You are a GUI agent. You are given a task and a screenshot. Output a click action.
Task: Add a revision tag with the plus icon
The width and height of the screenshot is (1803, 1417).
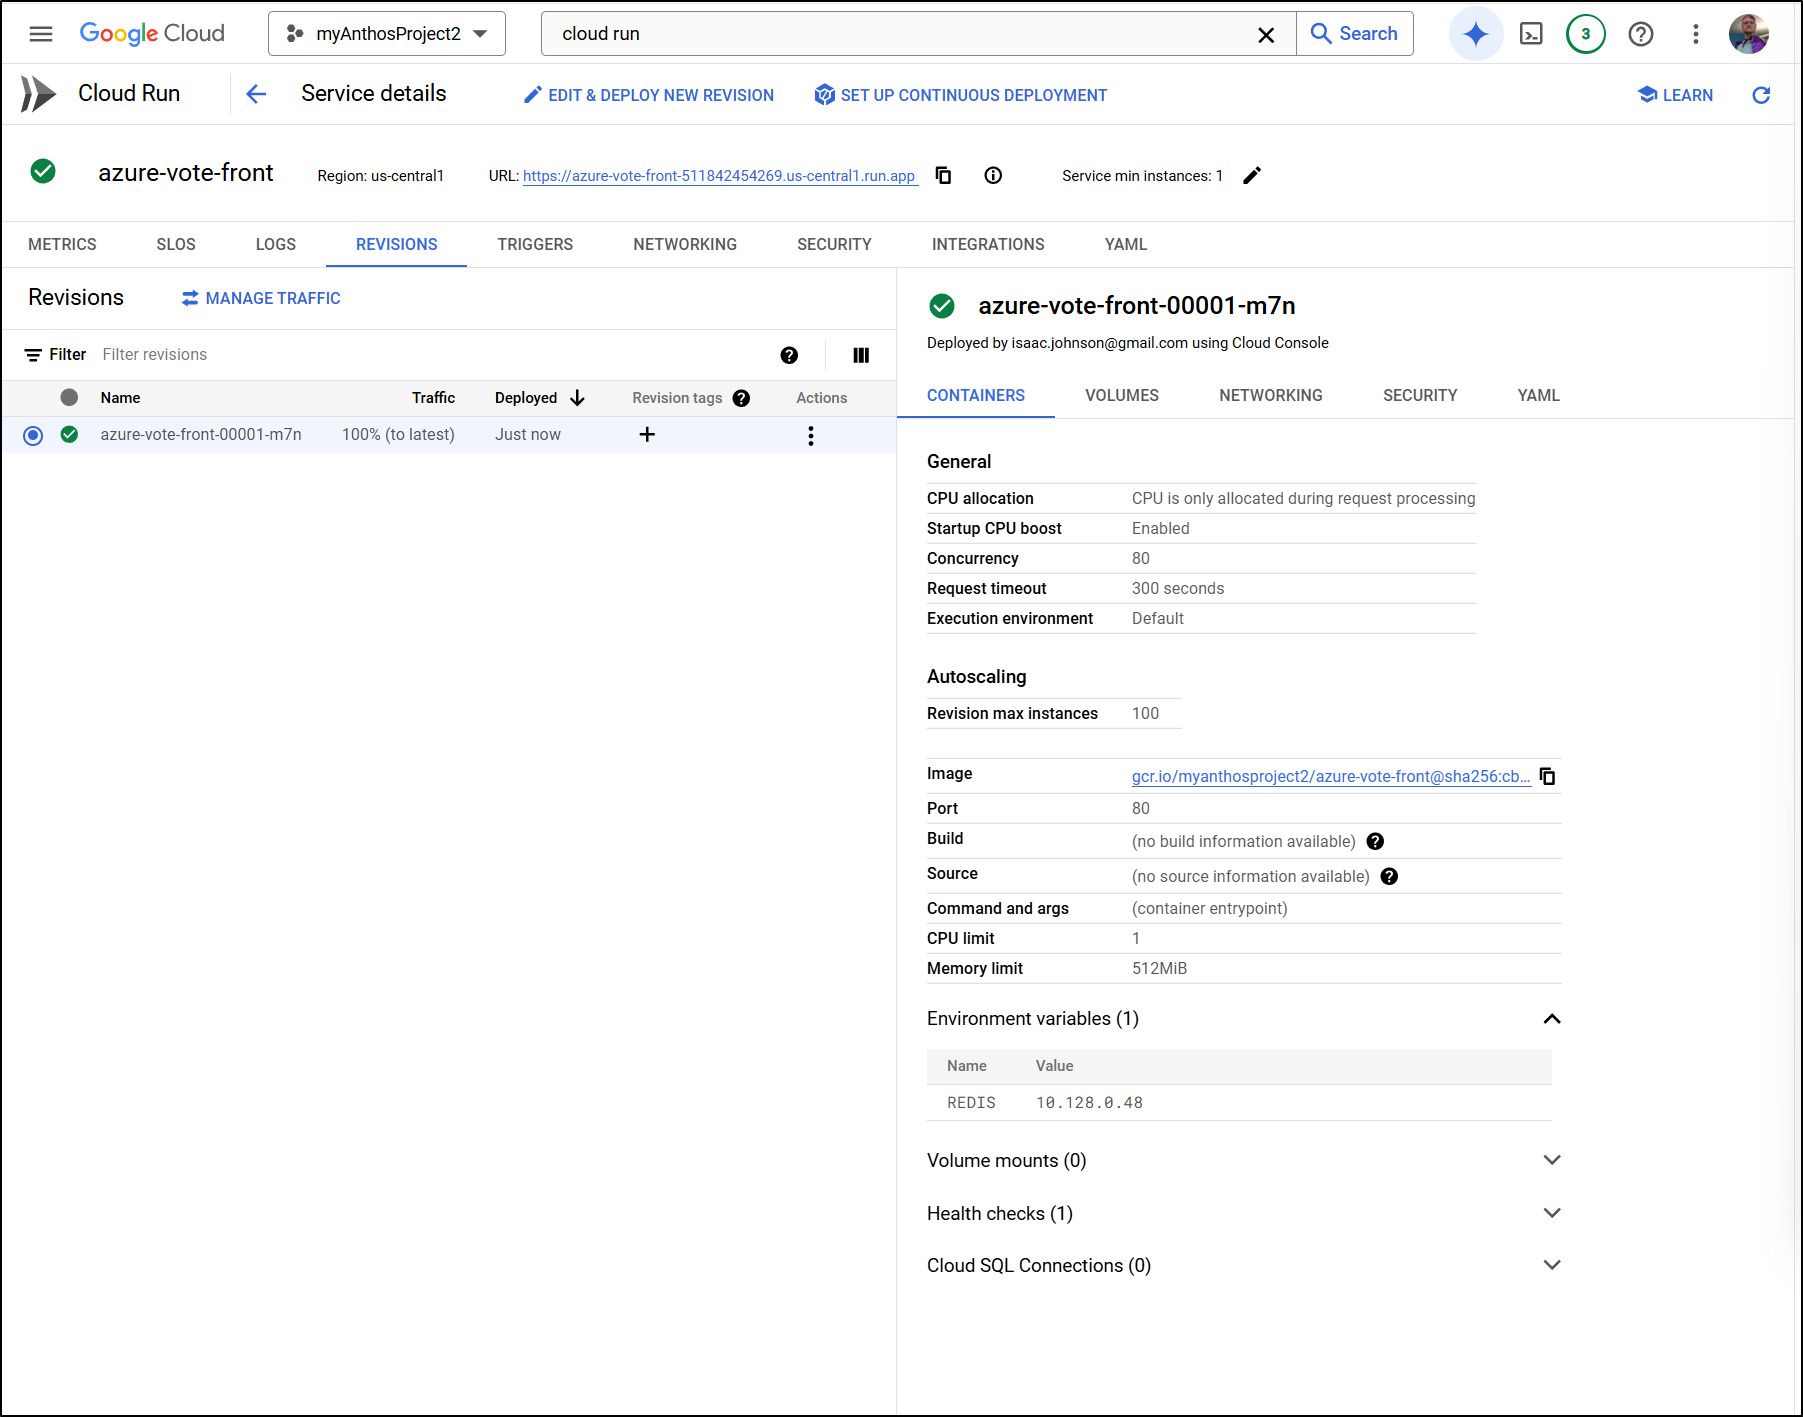pos(647,434)
